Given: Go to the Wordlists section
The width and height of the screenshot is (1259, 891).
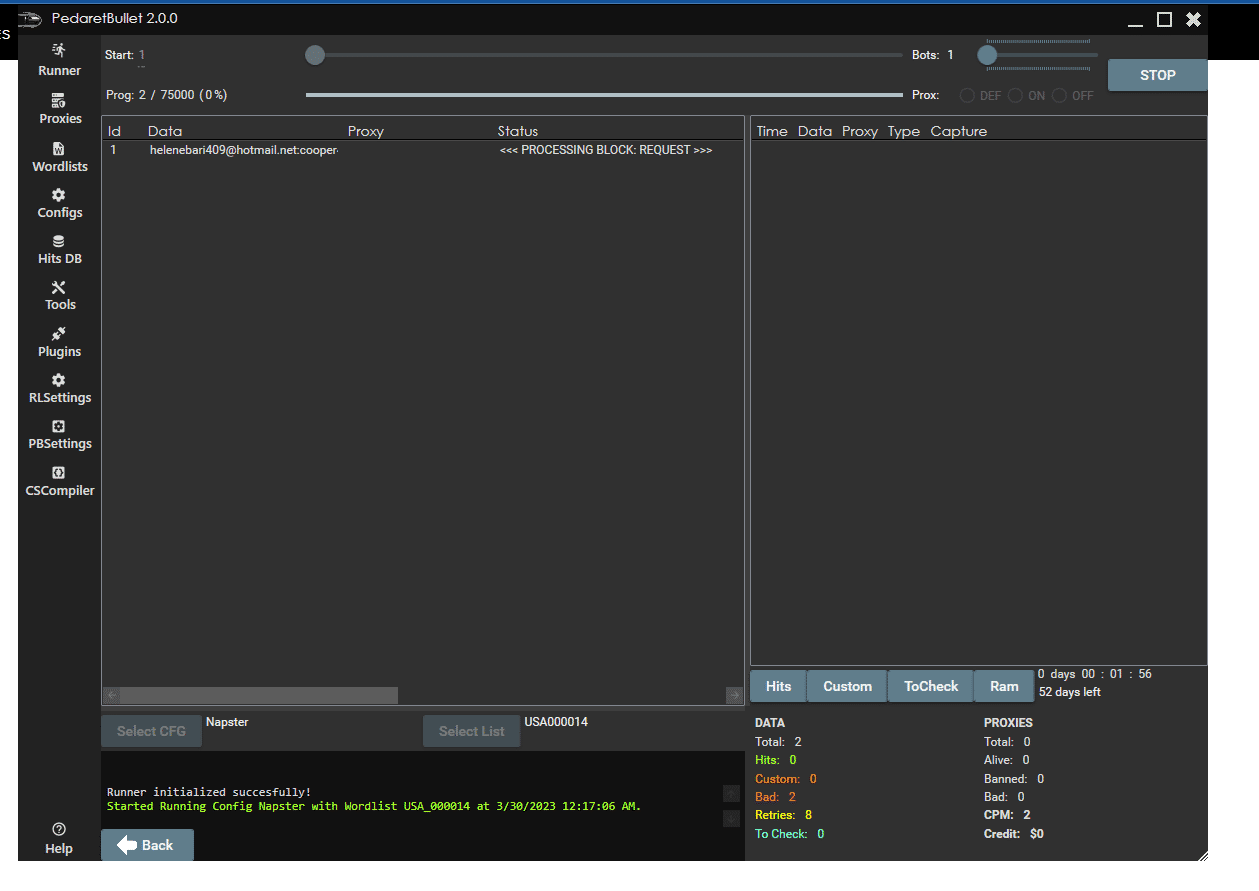Looking at the screenshot, I should coord(60,157).
